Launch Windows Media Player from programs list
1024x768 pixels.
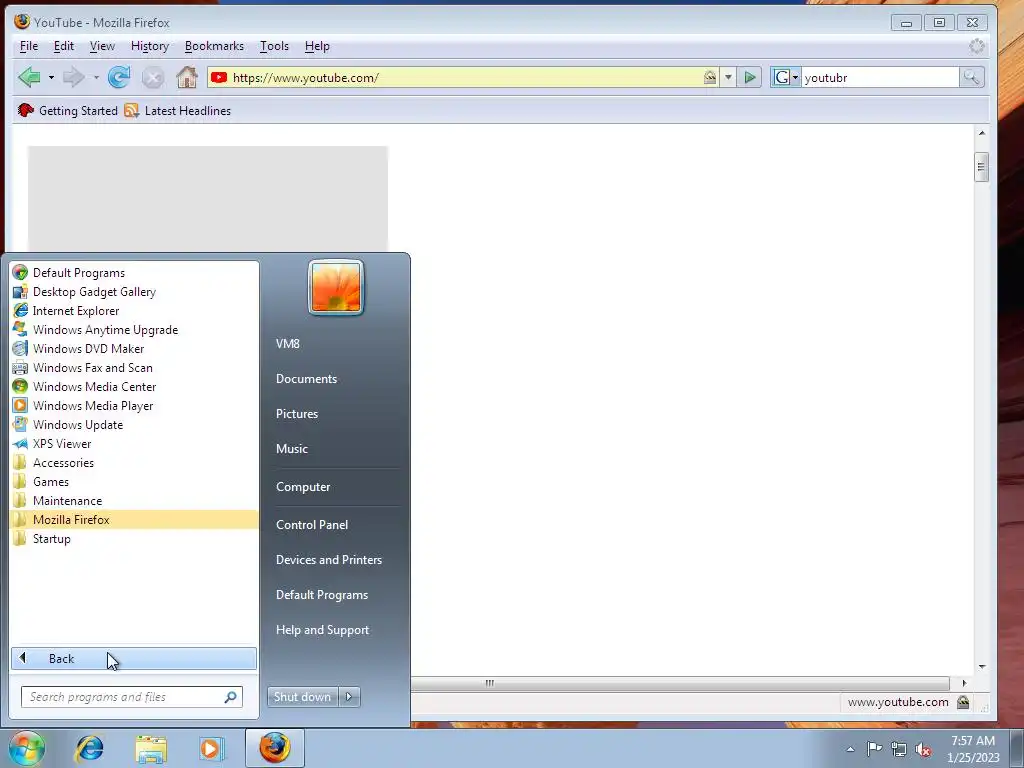coord(93,406)
